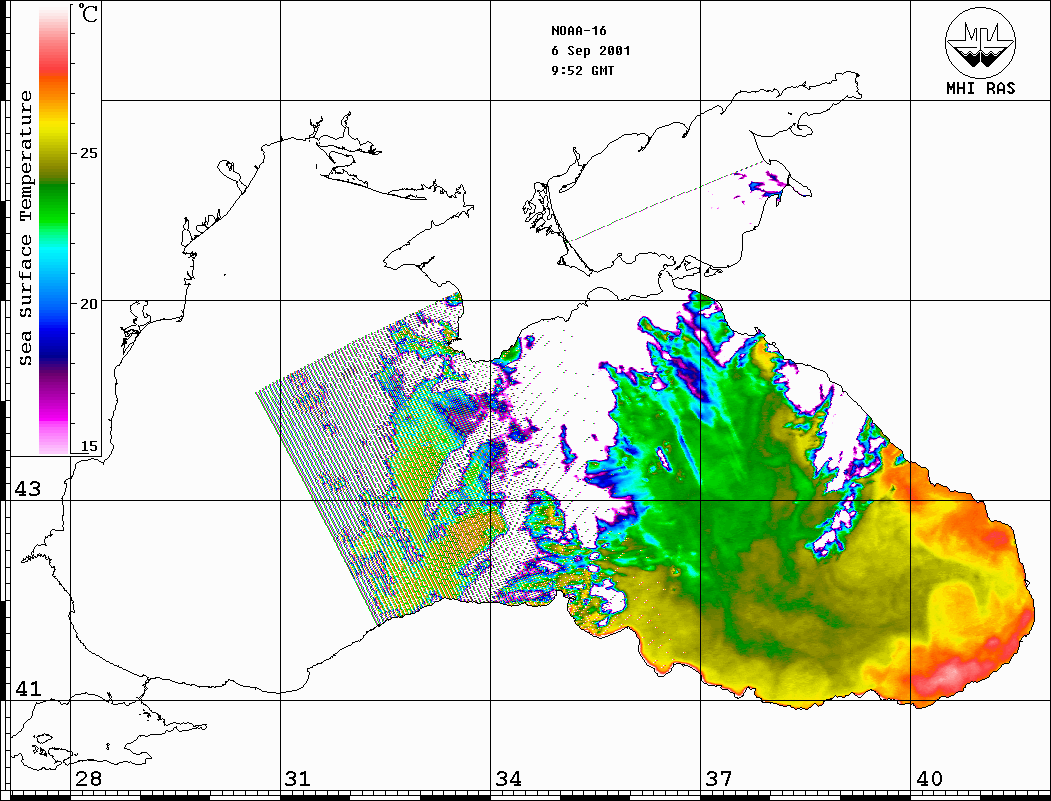Click the 'Sea Surface Temperature' legend title

point(25,228)
